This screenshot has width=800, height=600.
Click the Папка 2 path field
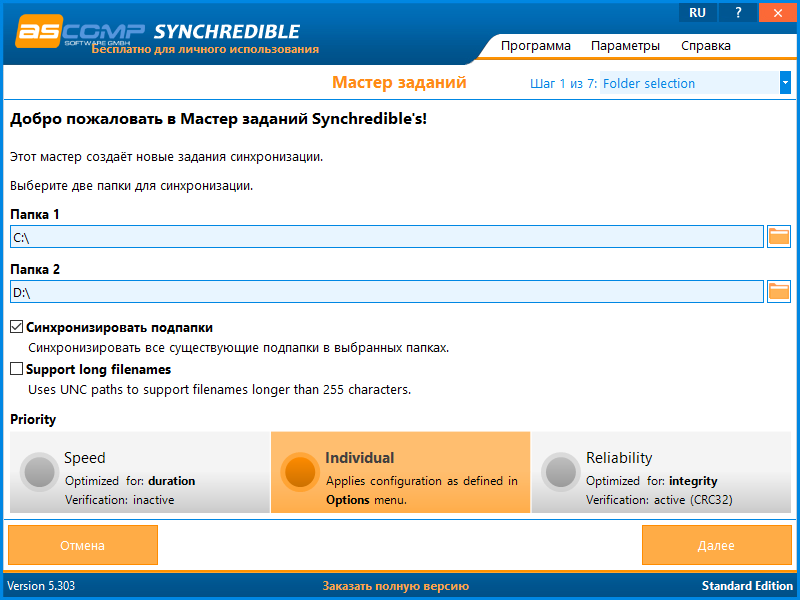pyautogui.click(x=387, y=292)
